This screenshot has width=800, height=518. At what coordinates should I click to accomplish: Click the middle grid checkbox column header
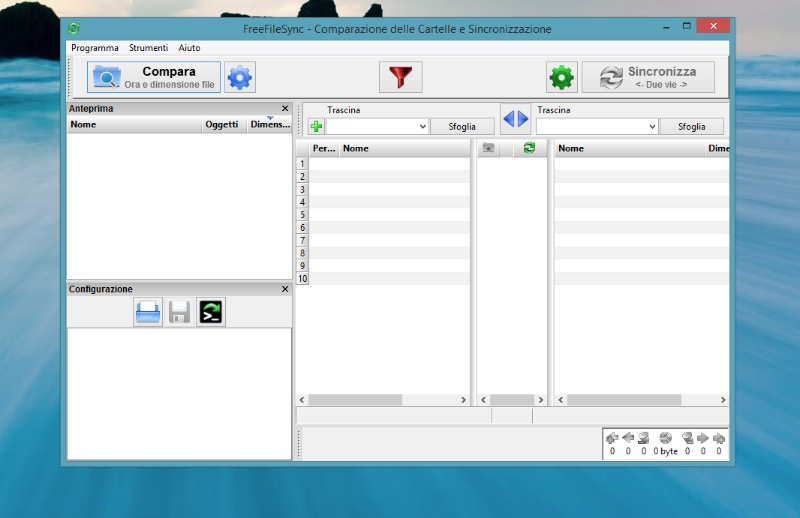click(489, 148)
